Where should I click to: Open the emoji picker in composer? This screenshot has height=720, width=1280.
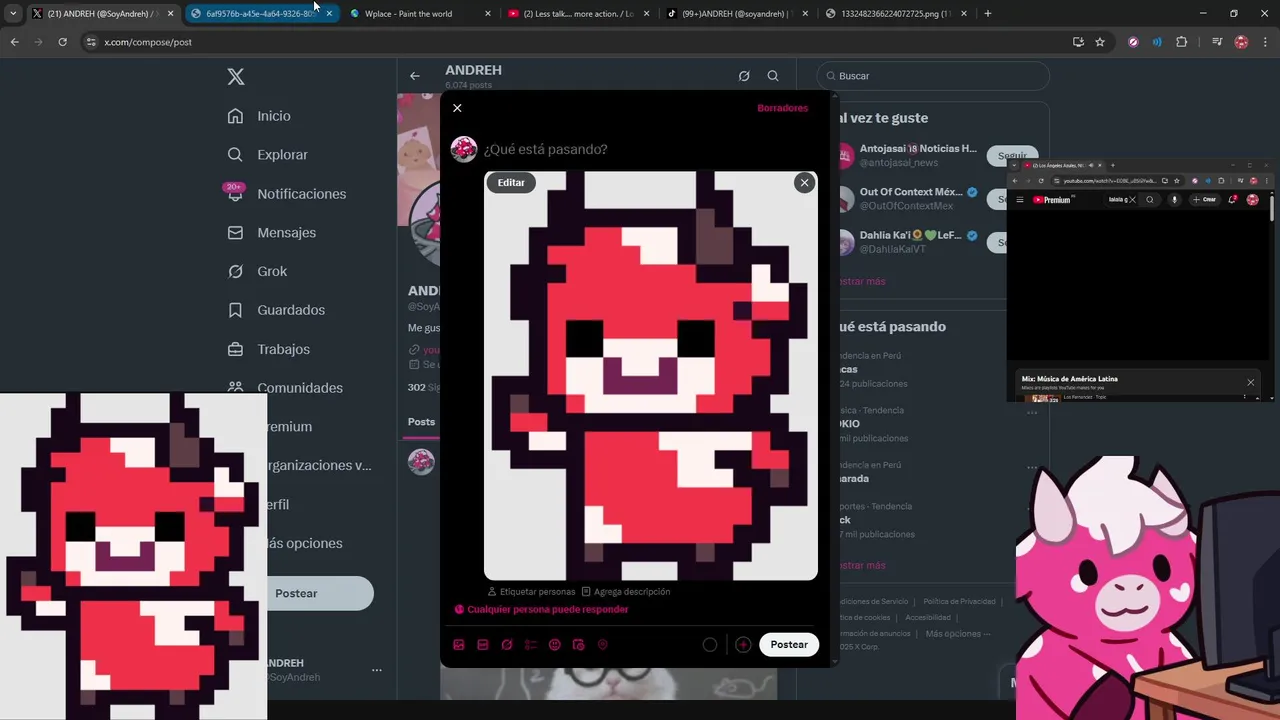(555, 645)
